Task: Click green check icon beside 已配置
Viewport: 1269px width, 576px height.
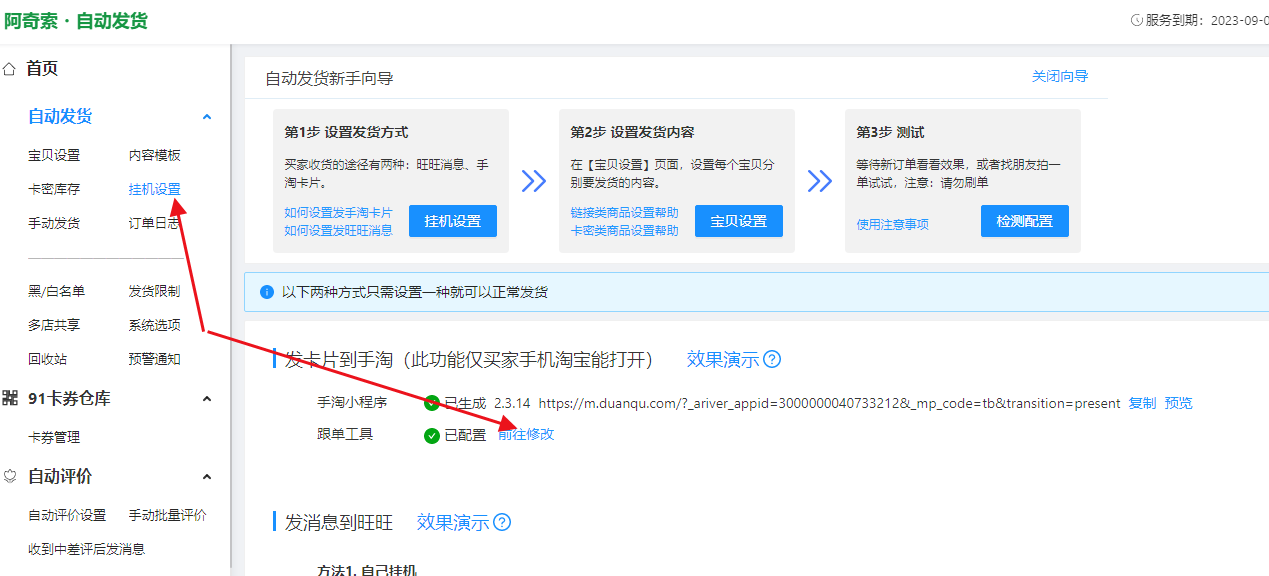Action: [x=432, y=435]
